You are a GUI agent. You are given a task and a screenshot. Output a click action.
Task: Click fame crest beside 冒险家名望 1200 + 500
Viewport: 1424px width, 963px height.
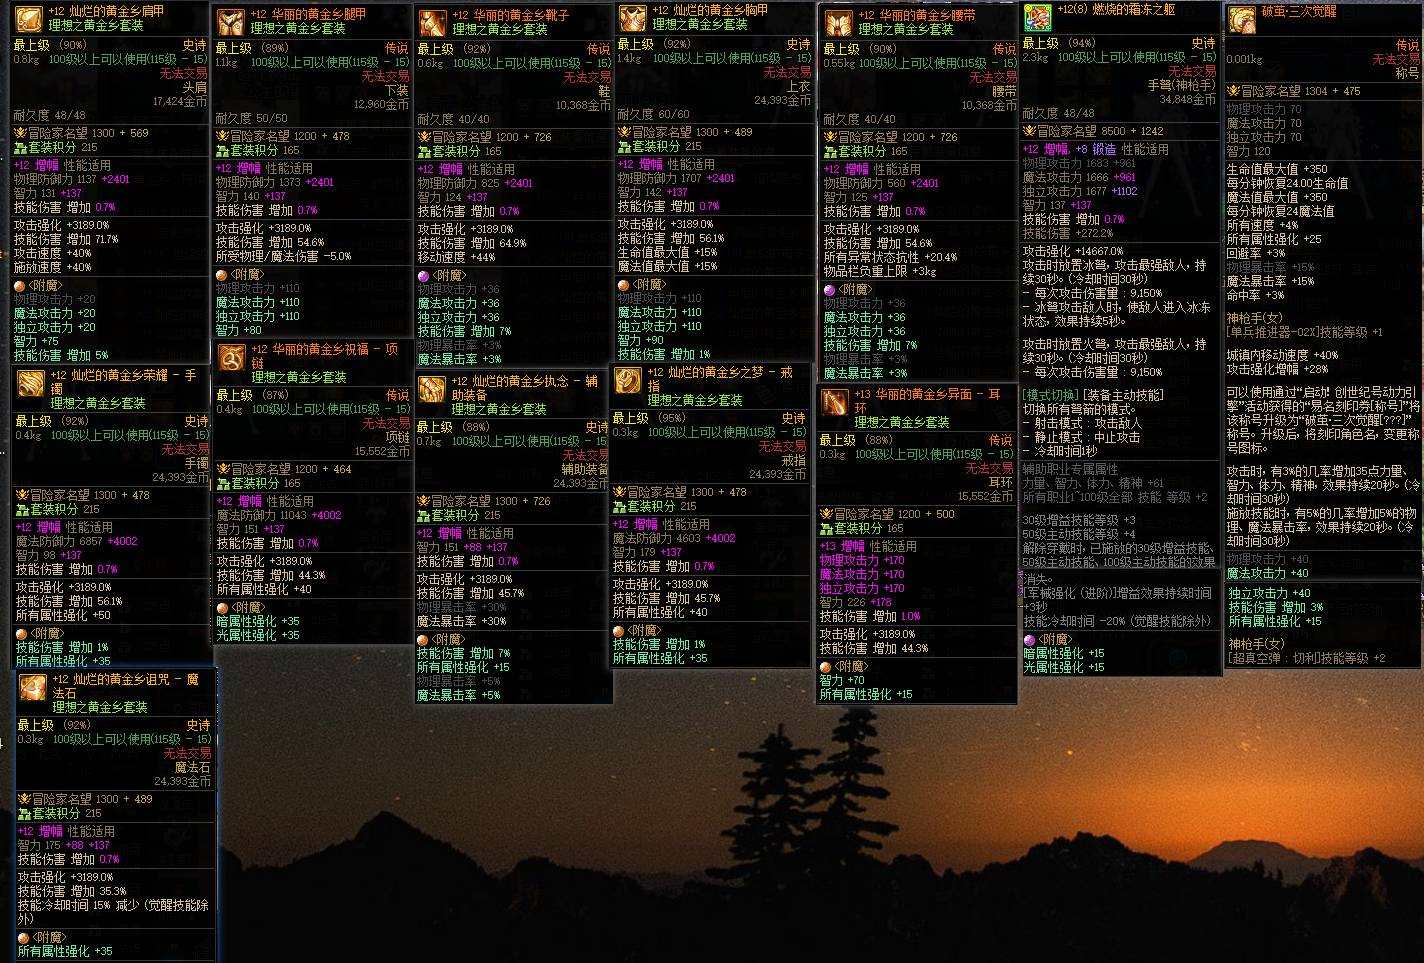827,514
